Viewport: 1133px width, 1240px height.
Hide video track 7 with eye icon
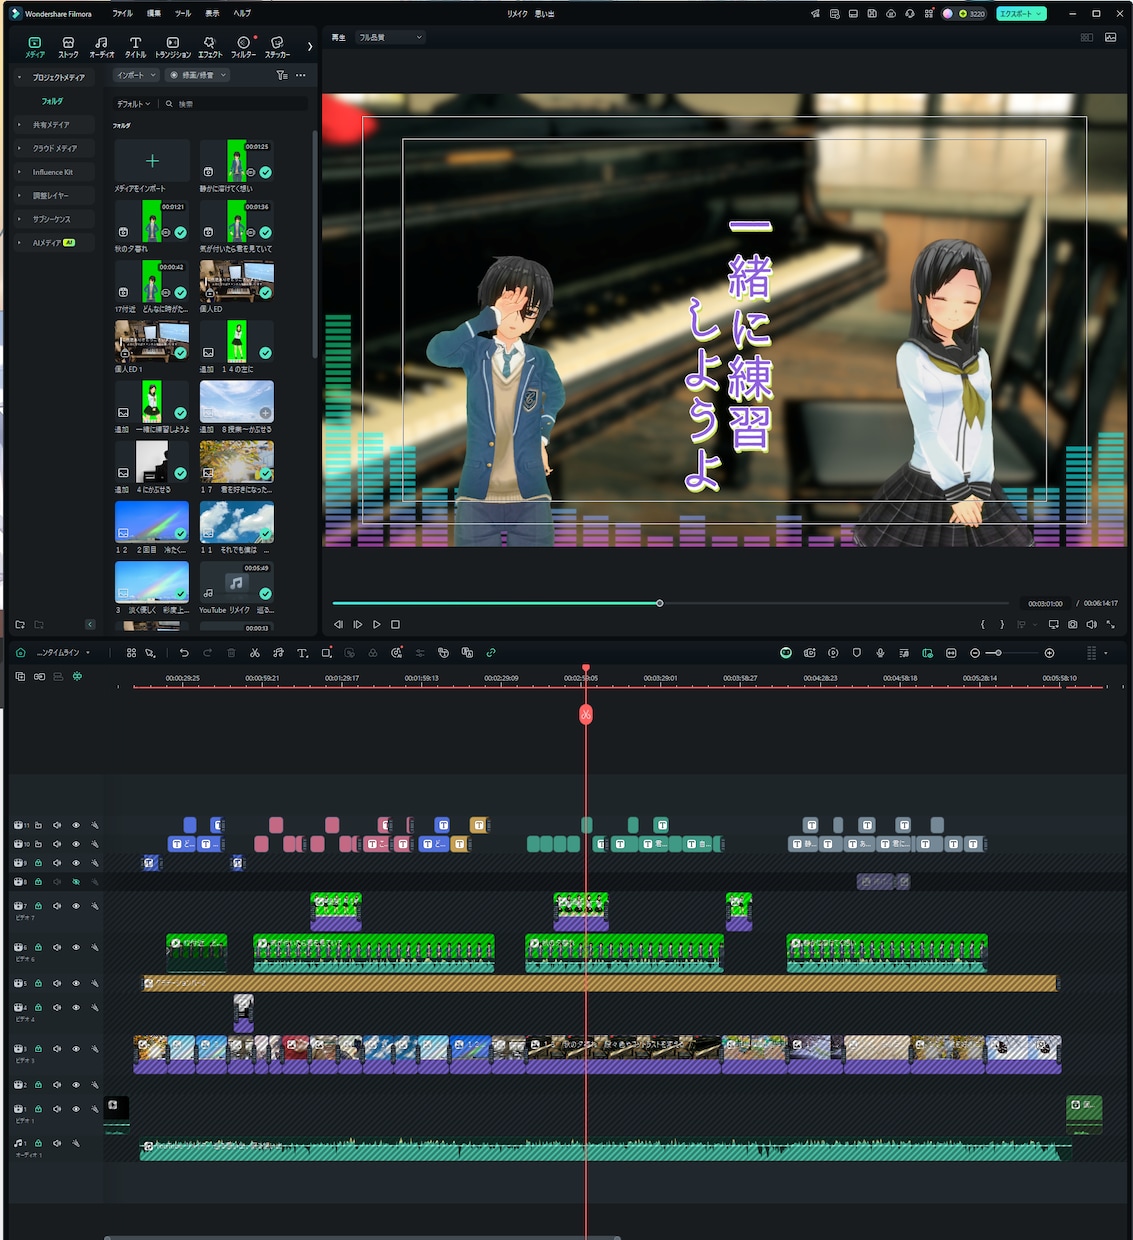pos(76,906)
